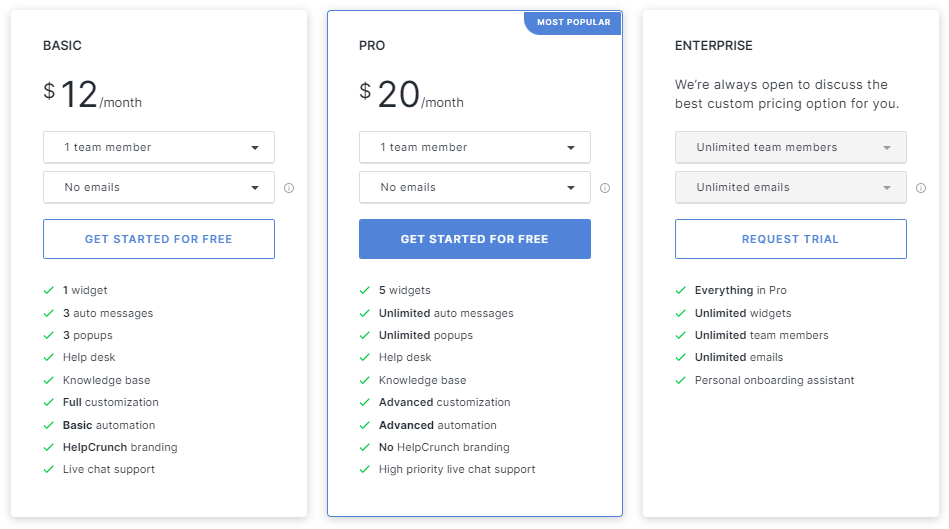Select the Enterprise plan heading

tap(714, 45)
